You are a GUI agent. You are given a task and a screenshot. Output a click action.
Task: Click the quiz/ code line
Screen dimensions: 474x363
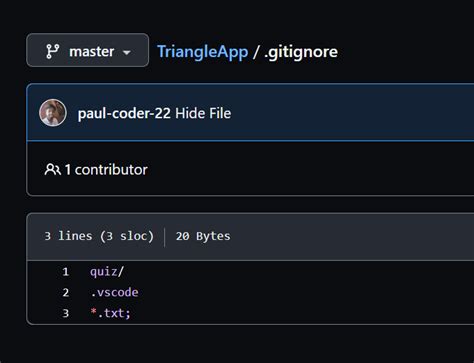pyautogui.click(x=107, y=272)
